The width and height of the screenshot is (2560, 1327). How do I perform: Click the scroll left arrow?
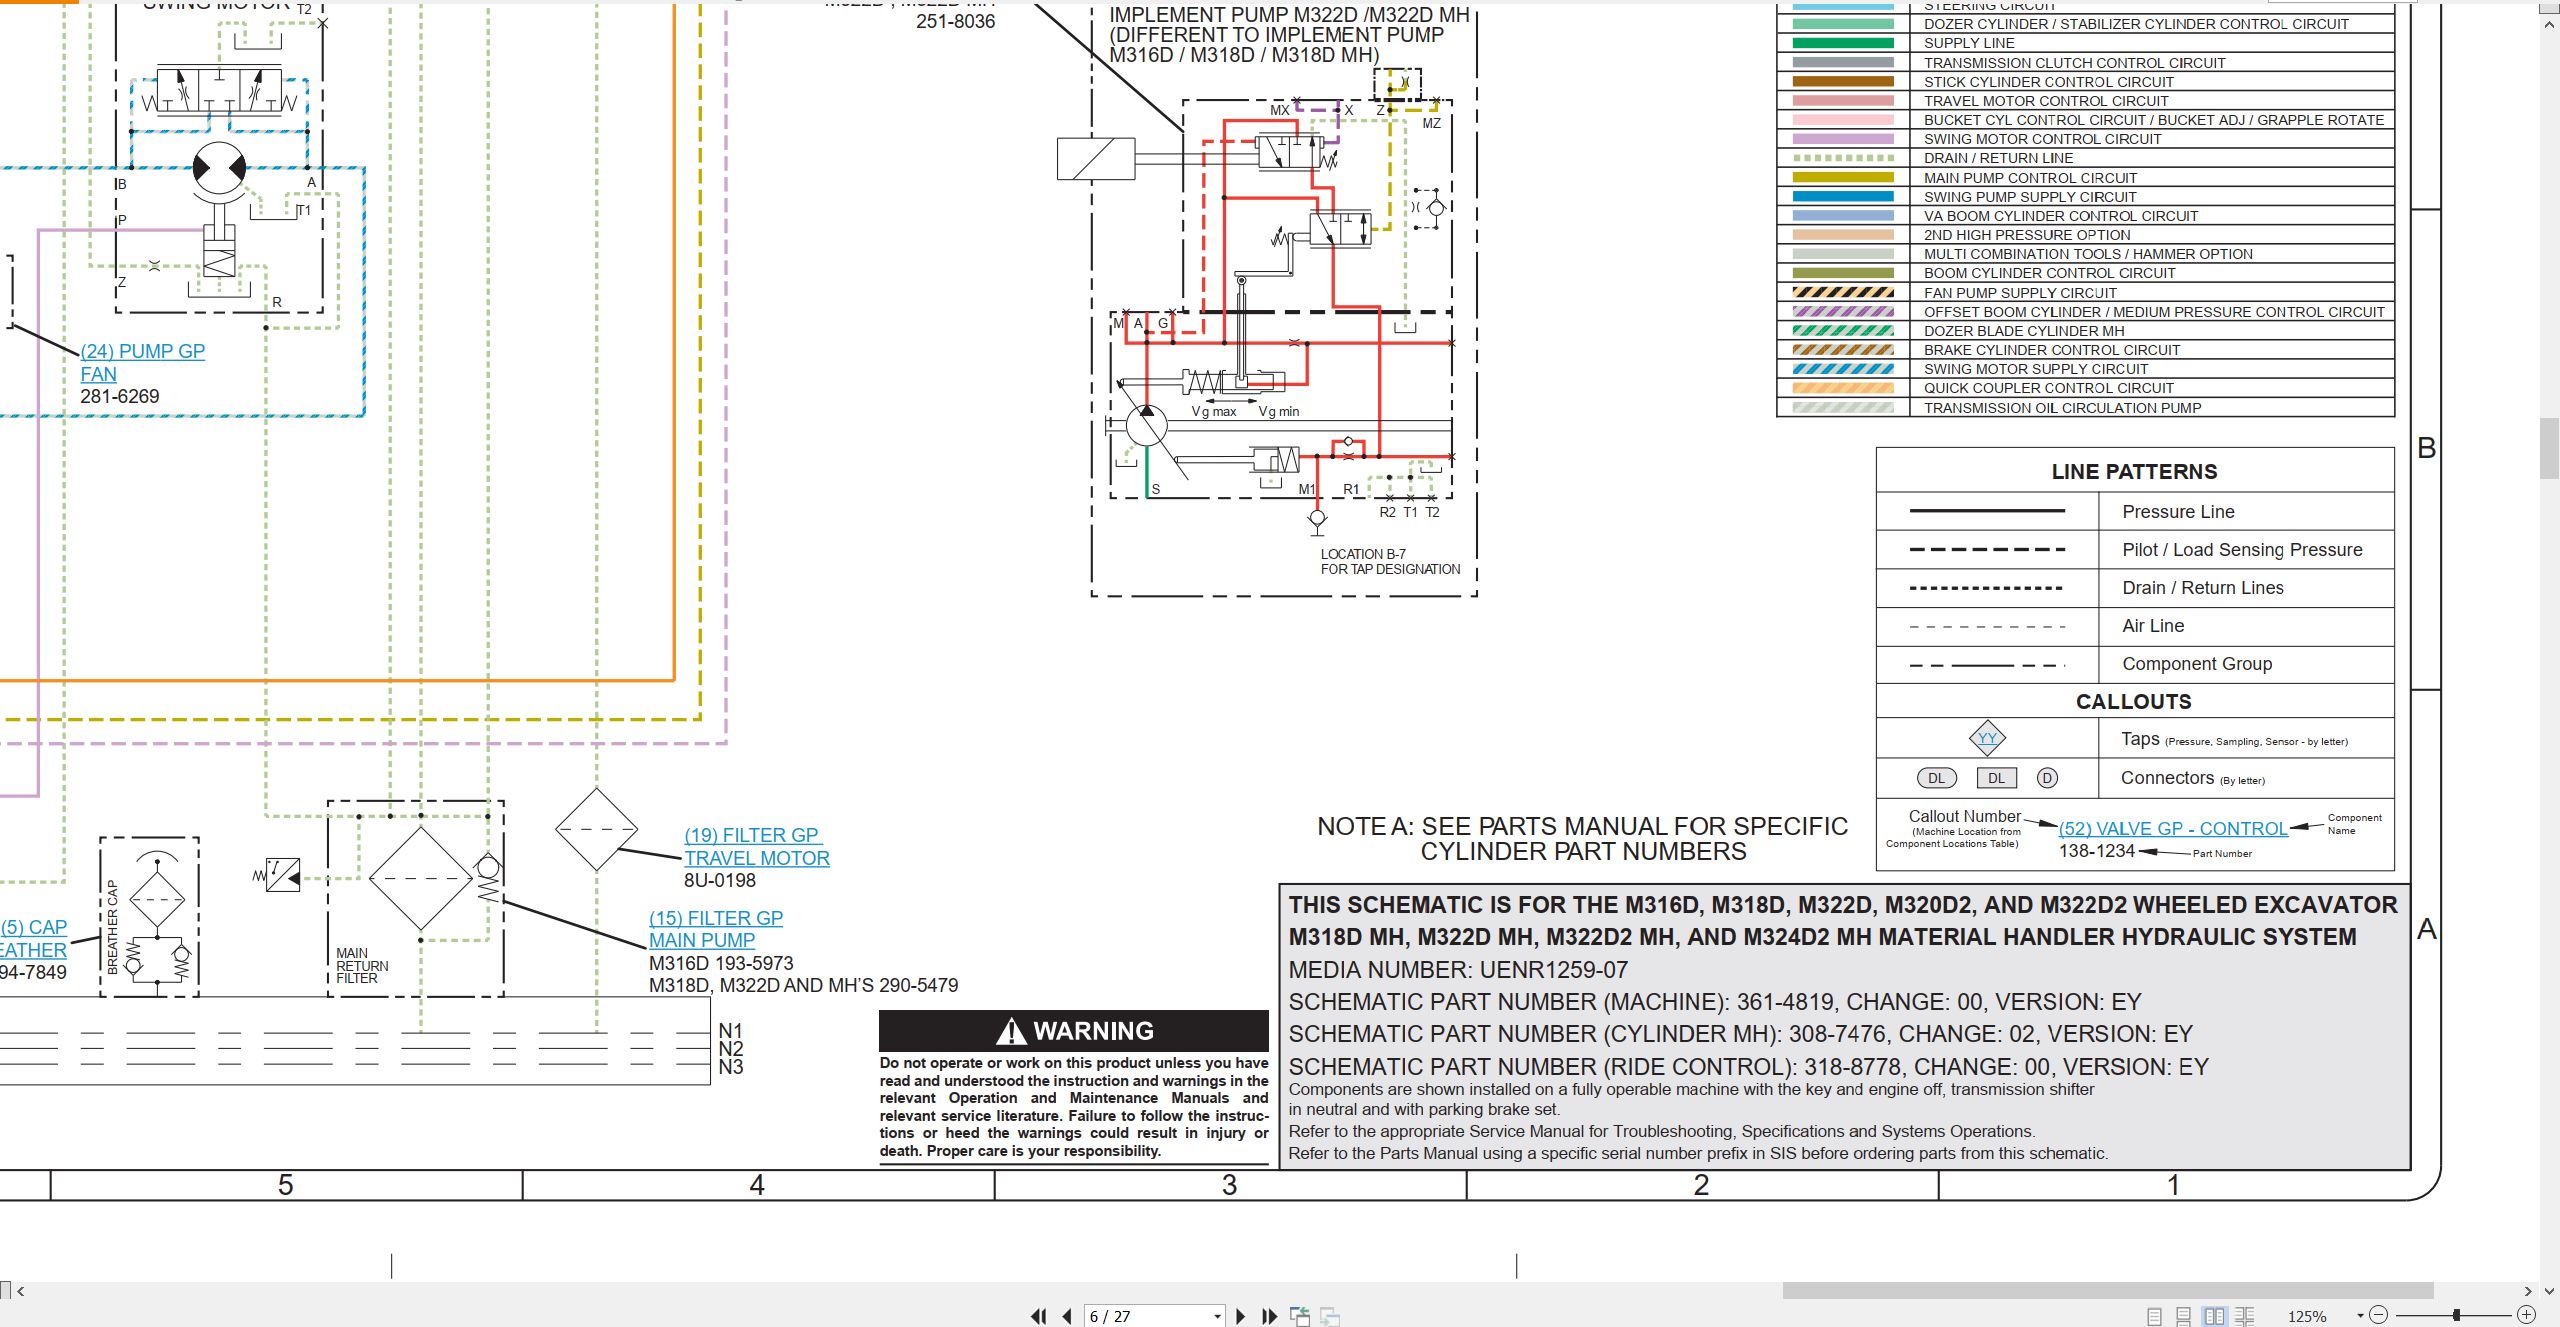tap(20, 1291)
